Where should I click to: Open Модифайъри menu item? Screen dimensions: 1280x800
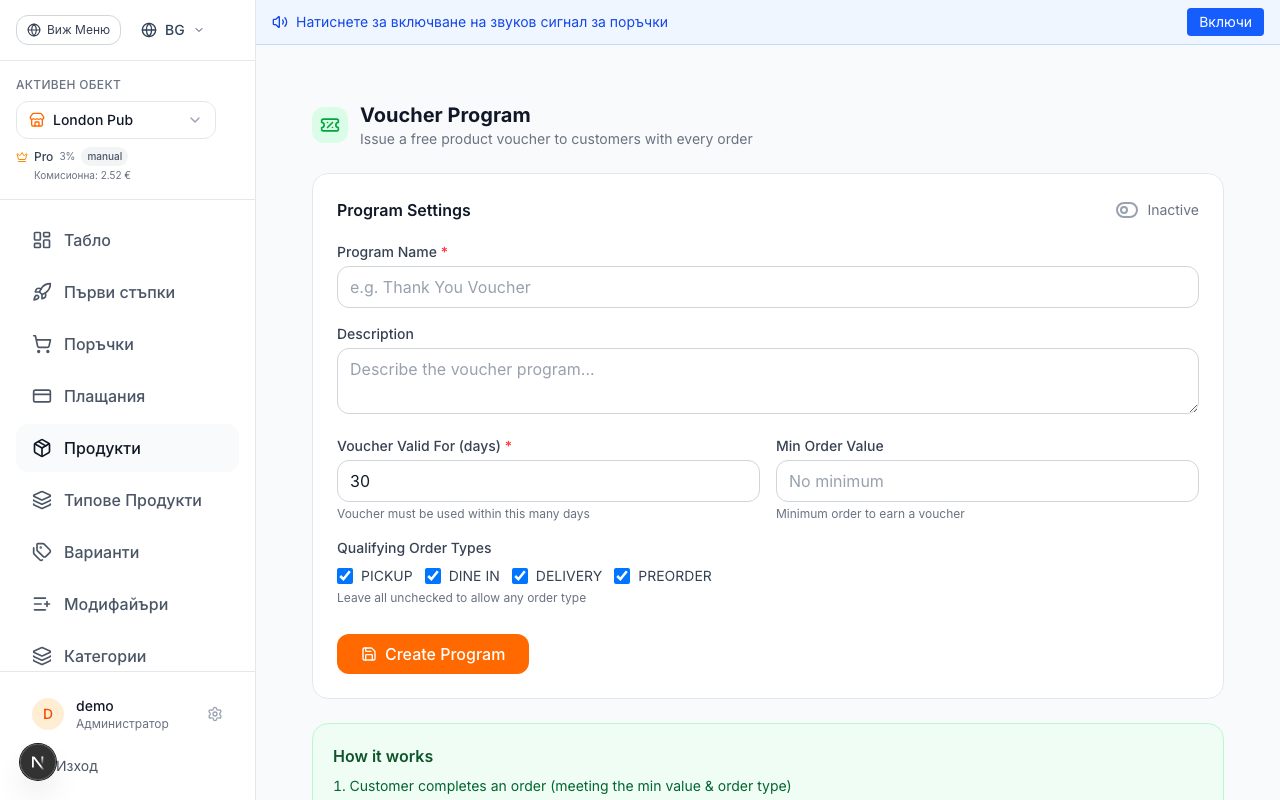[x=115, y=604]
